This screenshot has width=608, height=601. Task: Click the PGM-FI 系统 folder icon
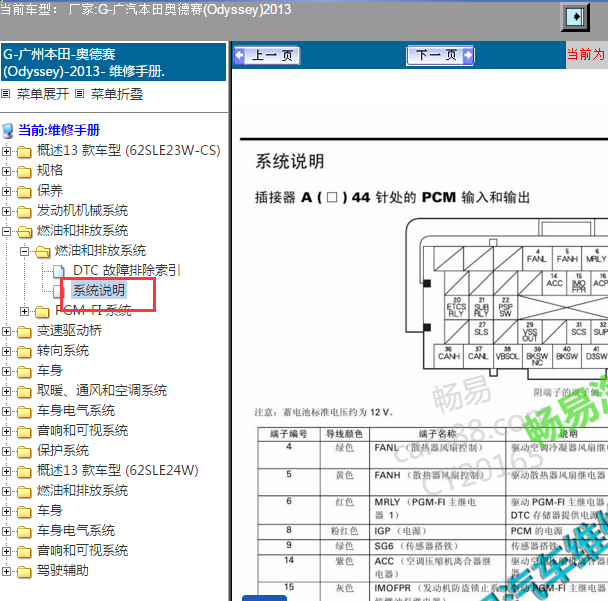[42, 311]
